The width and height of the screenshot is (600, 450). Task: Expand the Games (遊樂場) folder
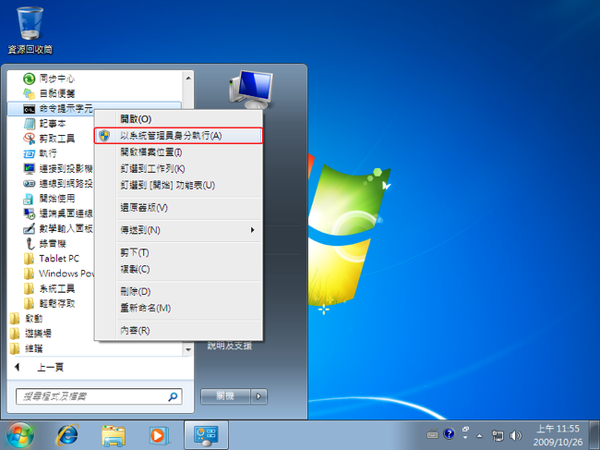(x=31, y=333)
